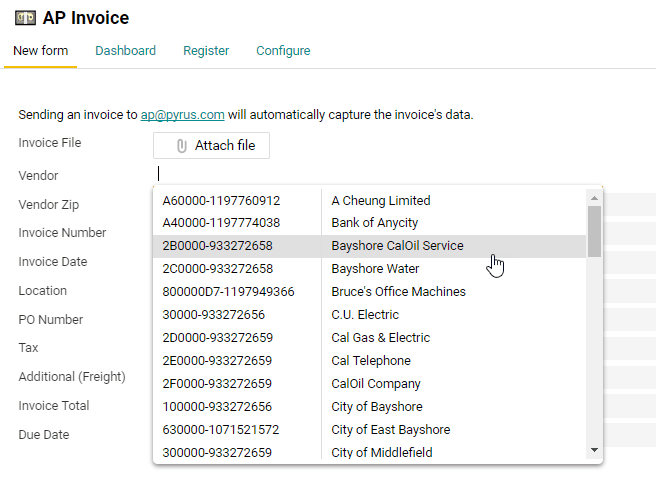Pick City of Middlefield vendor

[382, 453]
